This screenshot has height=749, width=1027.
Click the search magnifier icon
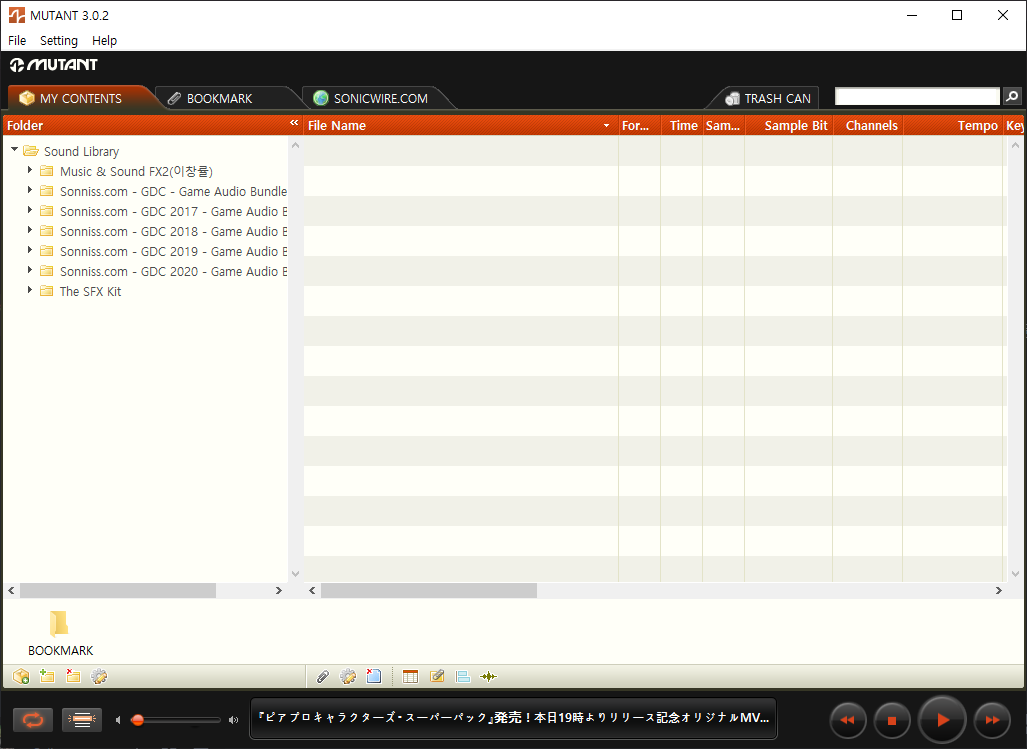point(1012,96)
